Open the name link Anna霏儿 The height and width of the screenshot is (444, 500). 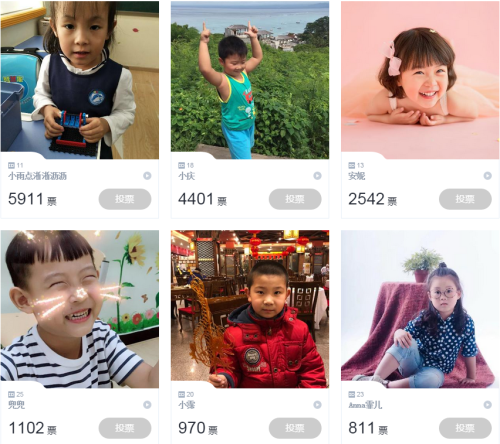click(x=365, y=405)
